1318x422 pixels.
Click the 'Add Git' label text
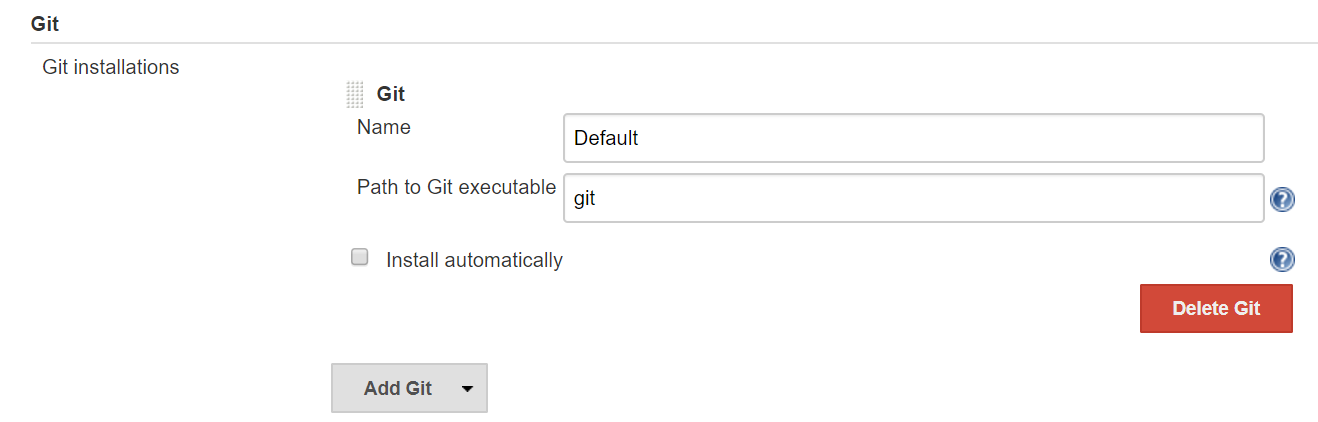click(x=398, y=388)
